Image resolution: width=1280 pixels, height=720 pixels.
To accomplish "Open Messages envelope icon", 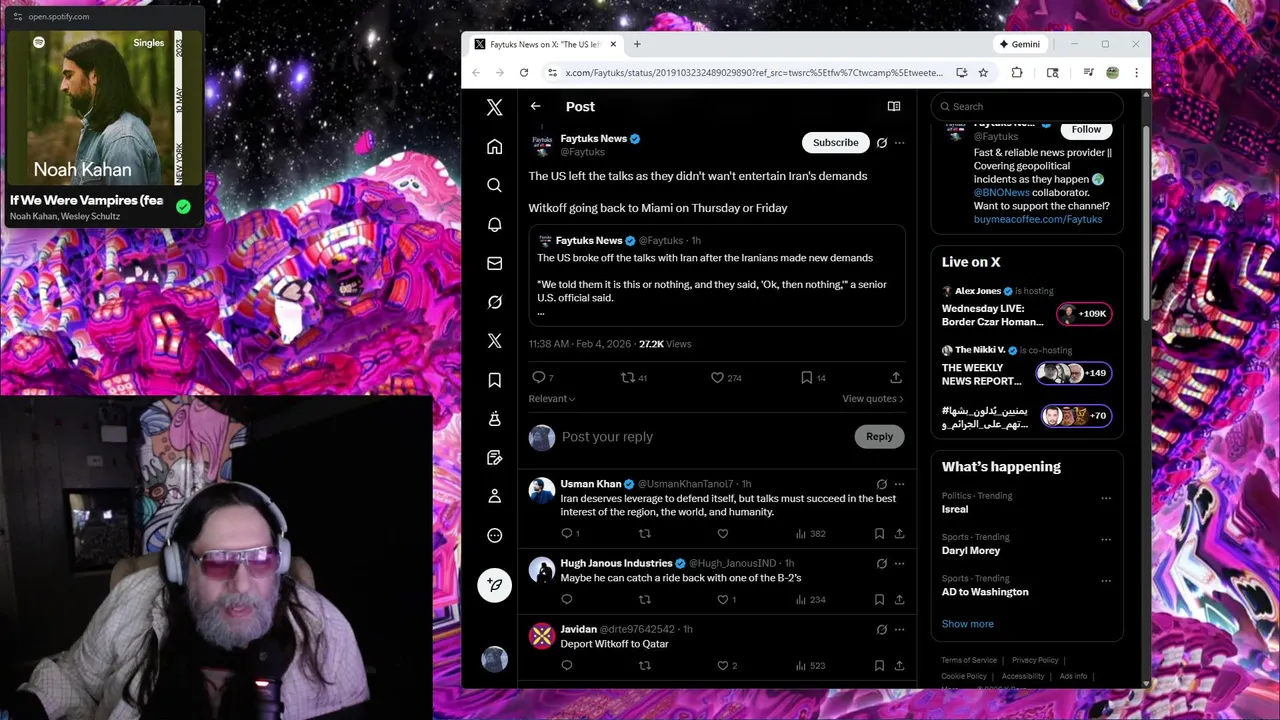I will [494, 263].
